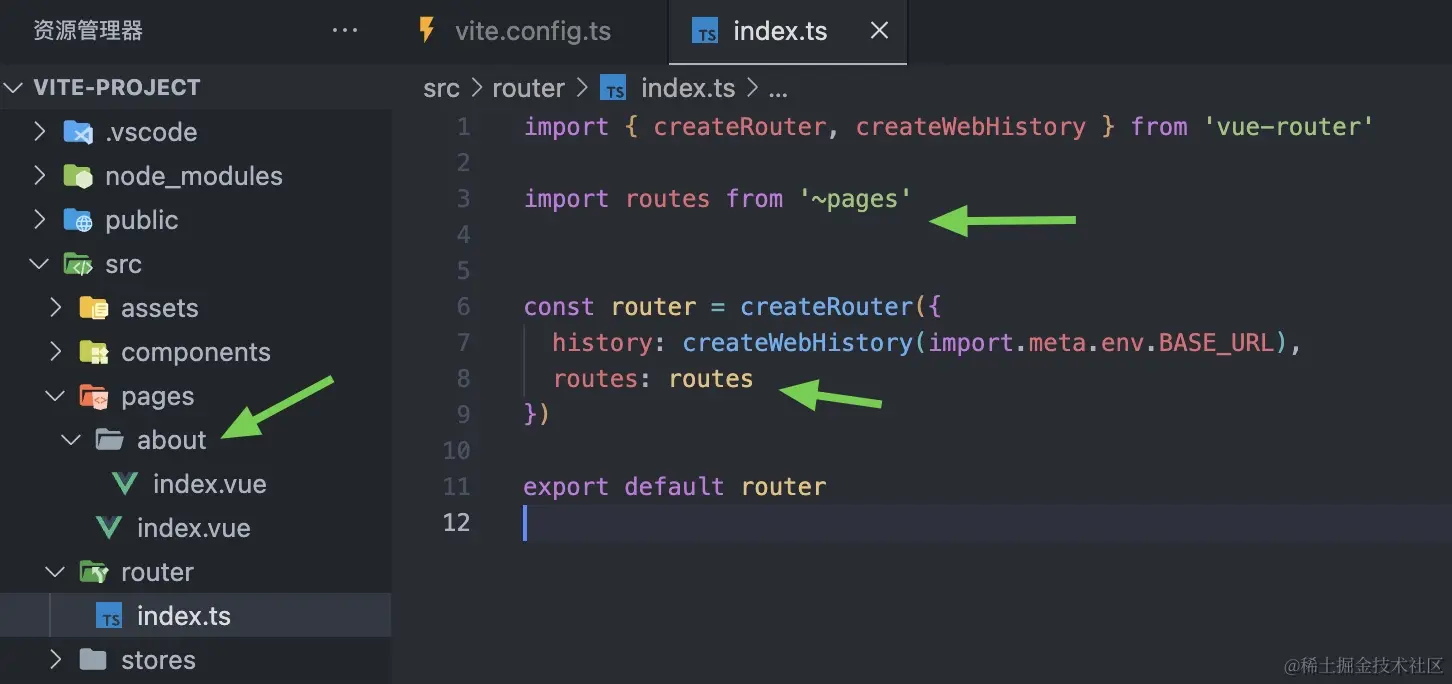Viewport: 1452px width, 684px height.
Task: Click 'export default router' line
Action: click(x=675, y=487)
